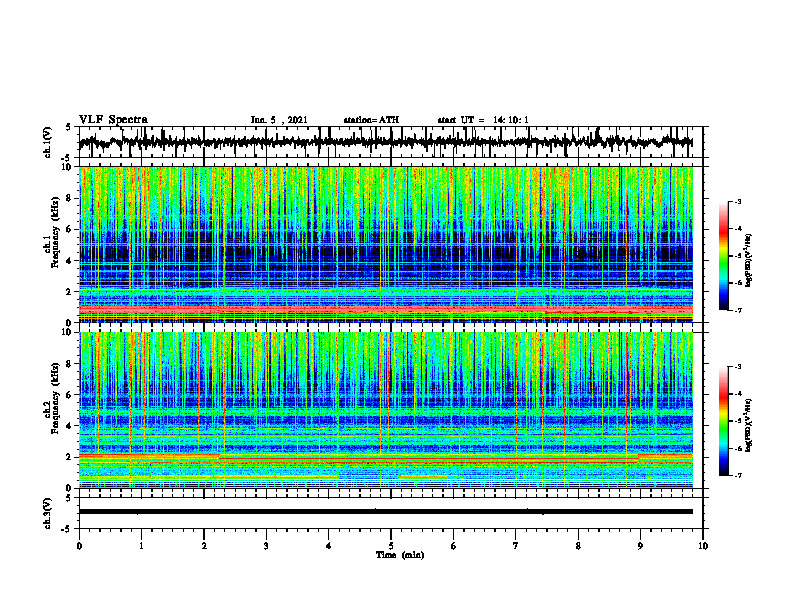Click inside the ch.2 spectrogram panel
This screenshot has width=792, height=612.
point(386,410)
